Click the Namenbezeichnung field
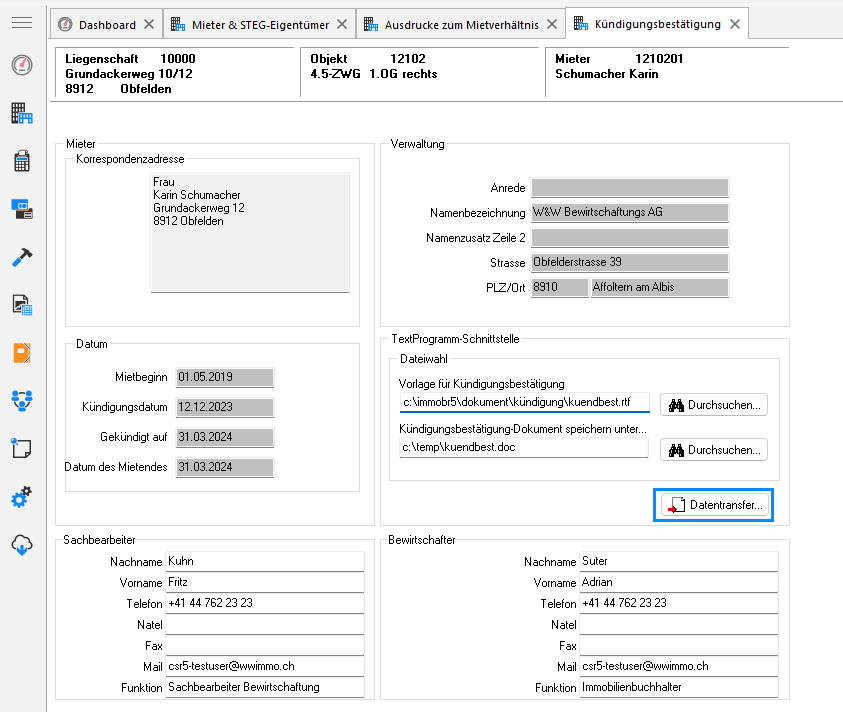The image size is (843, 712). click(630, 212)
